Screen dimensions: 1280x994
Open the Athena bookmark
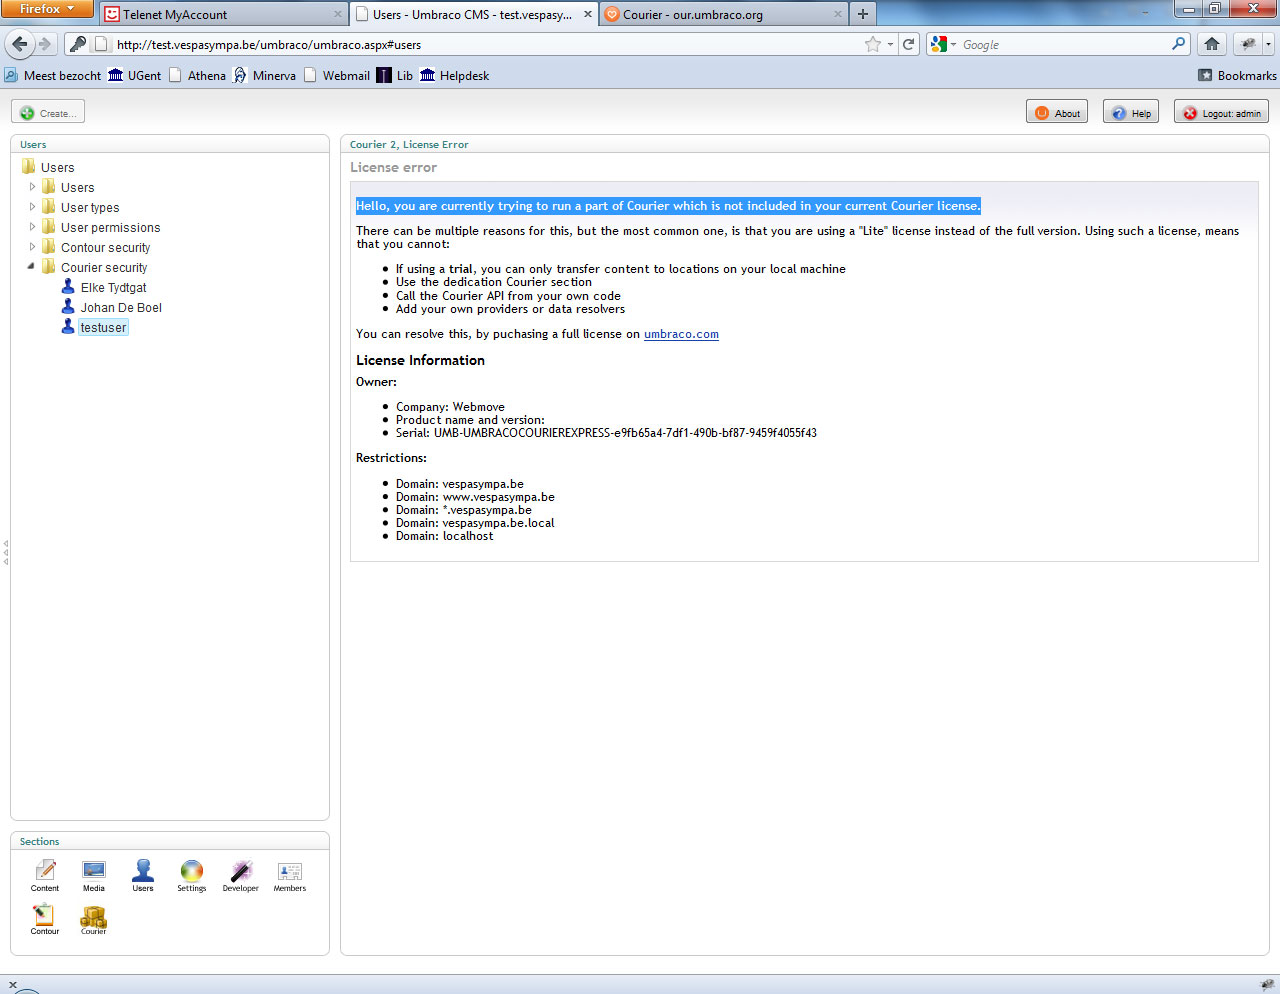(x=197, y=75)
